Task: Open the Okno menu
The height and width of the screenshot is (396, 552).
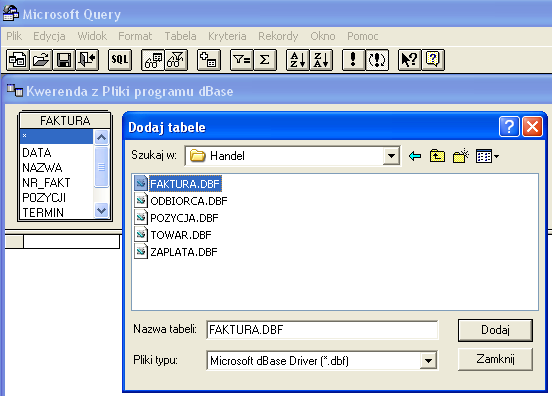Action: click(x=322, y=36)
